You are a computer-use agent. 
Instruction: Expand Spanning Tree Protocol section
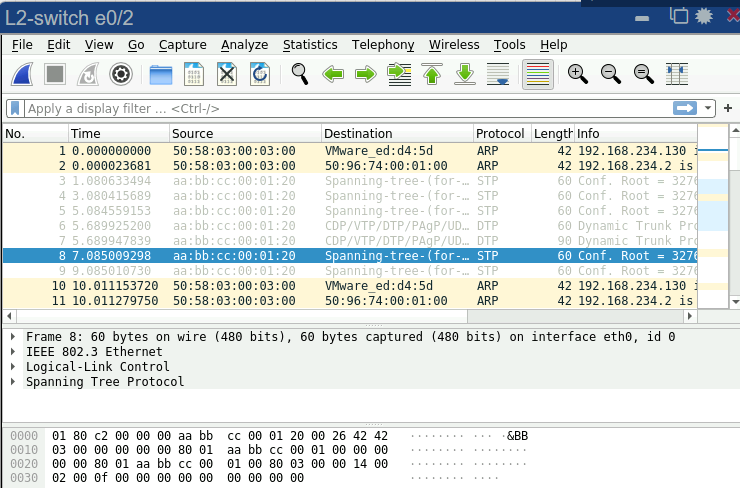[x=13, y=382]
